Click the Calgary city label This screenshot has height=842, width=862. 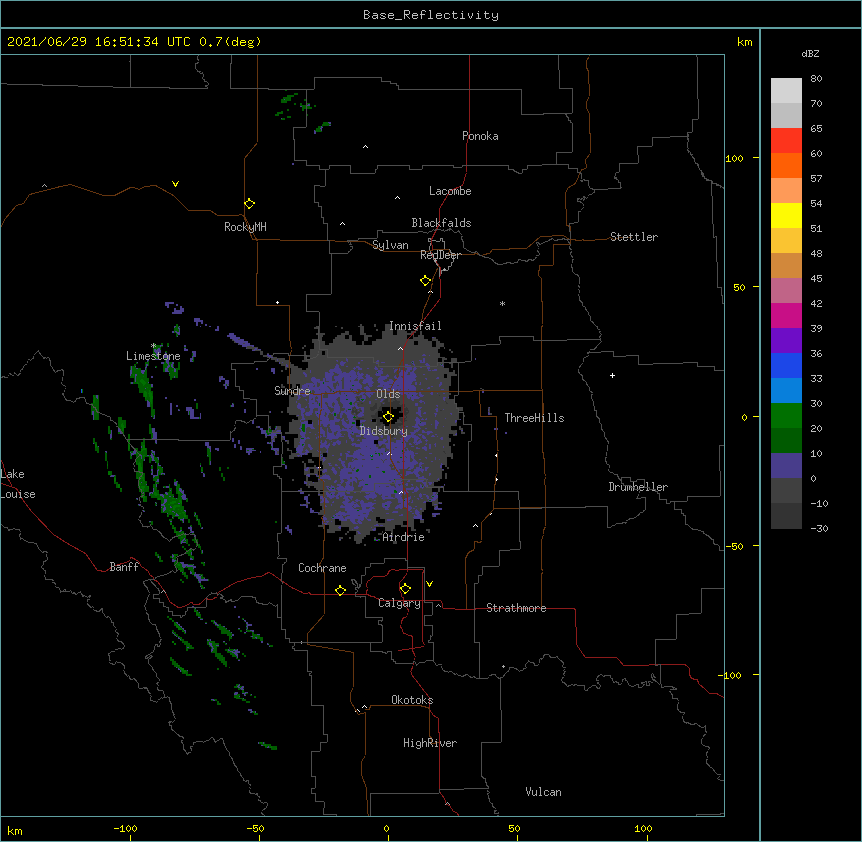pos(399,603)
